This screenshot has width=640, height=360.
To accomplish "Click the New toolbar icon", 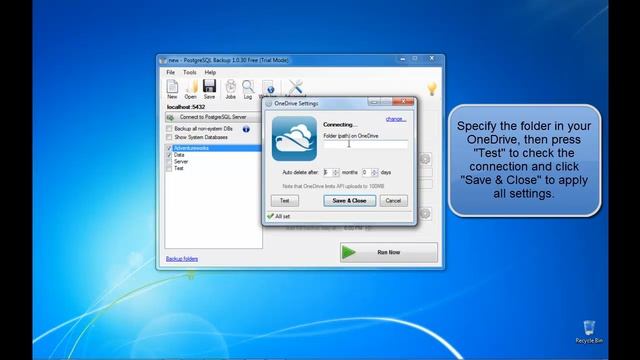I will 172,89.
